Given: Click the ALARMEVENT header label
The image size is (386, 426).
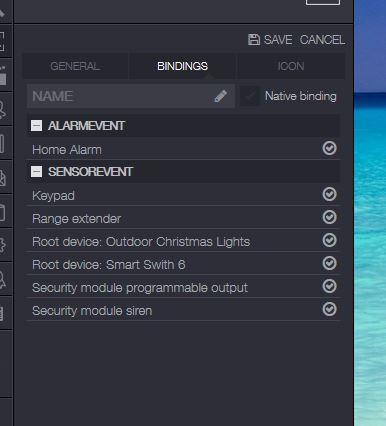Looking at the screenshot, I should pos(86,126).
